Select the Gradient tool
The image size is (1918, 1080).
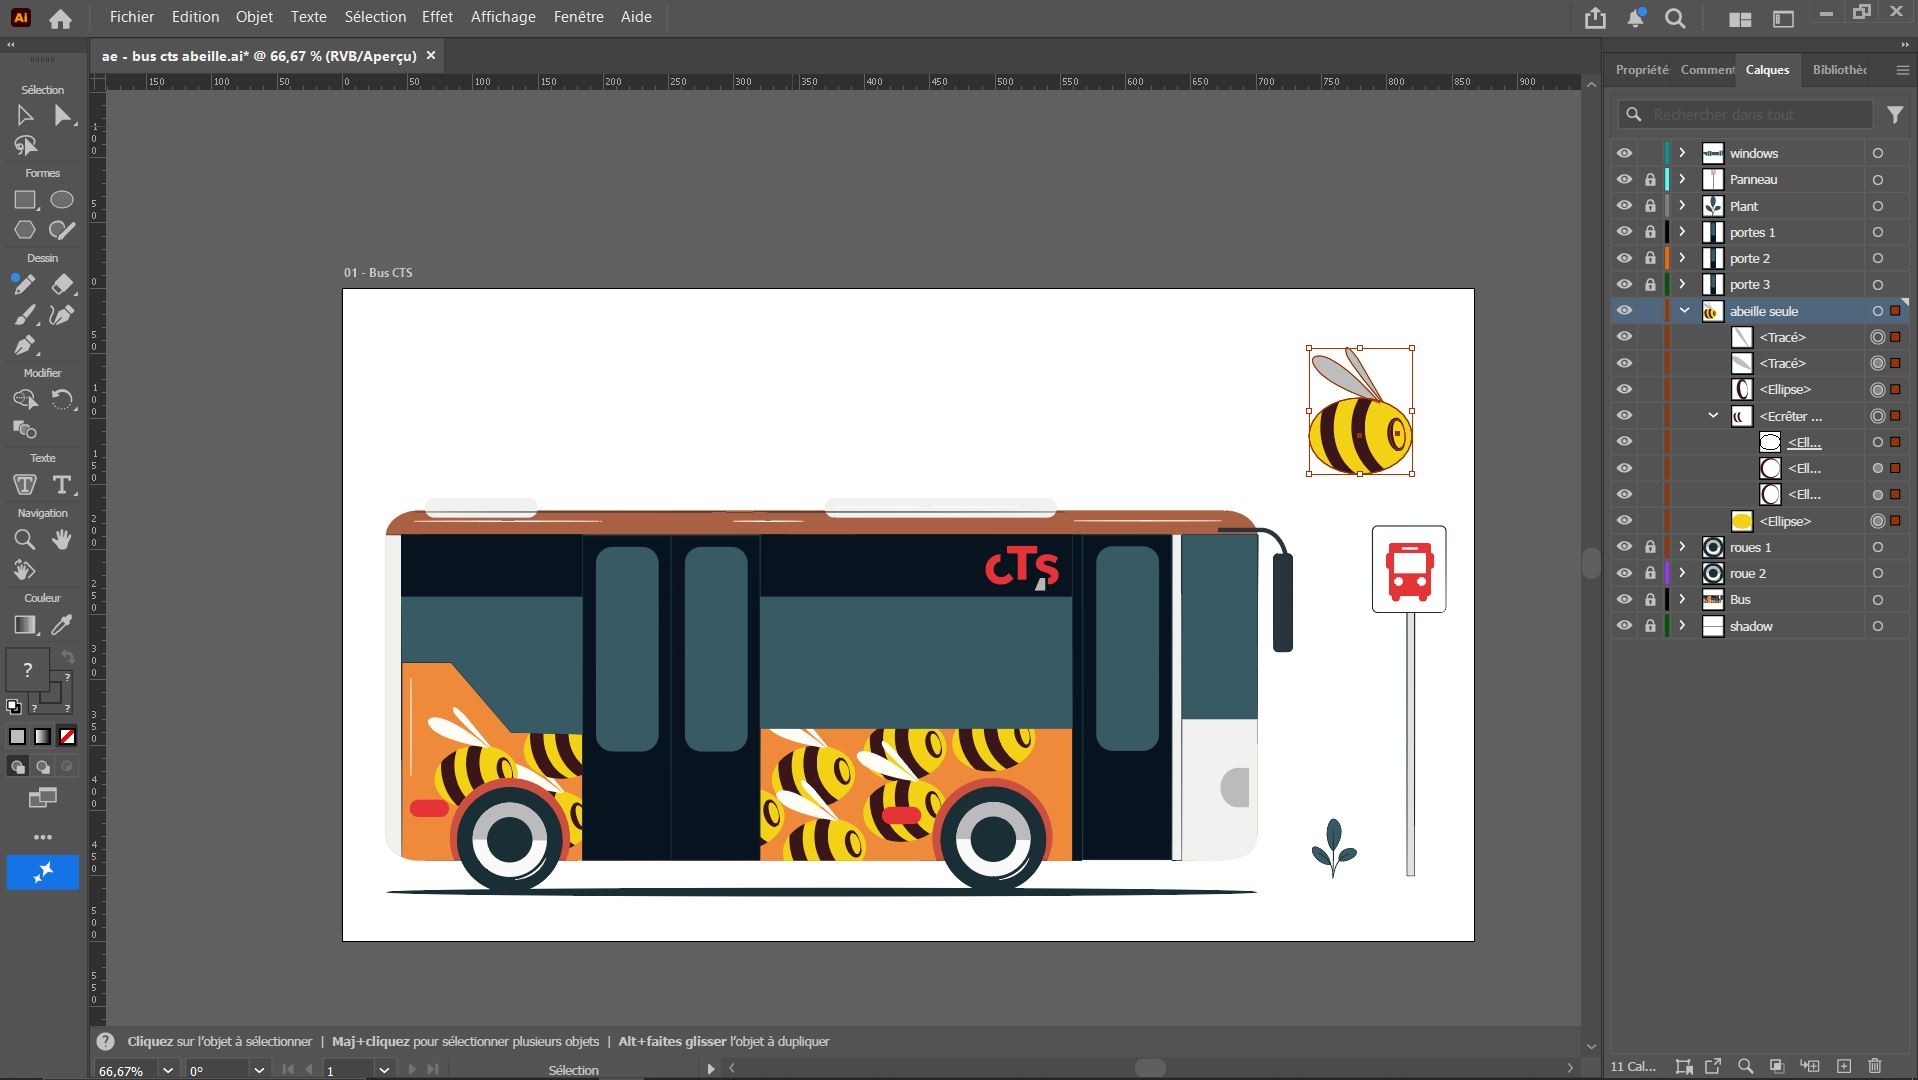[x=25, y=625]
